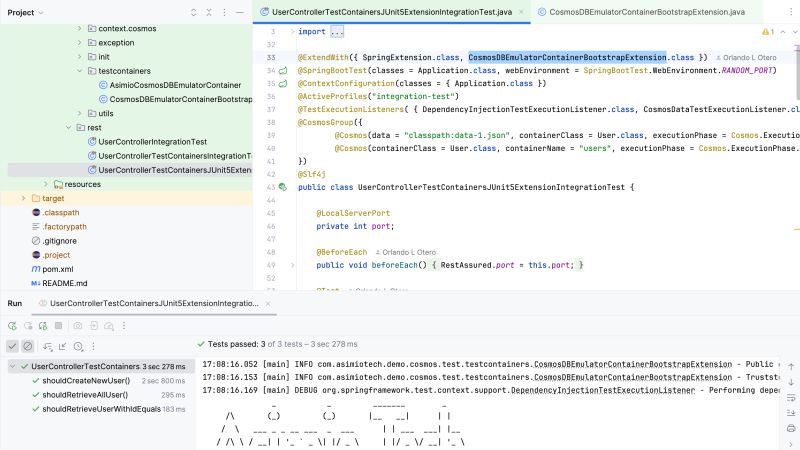This screenshot has width=800, height=450.
Task: Click the Run tool window label
Action: pyautogui.click(x=15, y=303)
